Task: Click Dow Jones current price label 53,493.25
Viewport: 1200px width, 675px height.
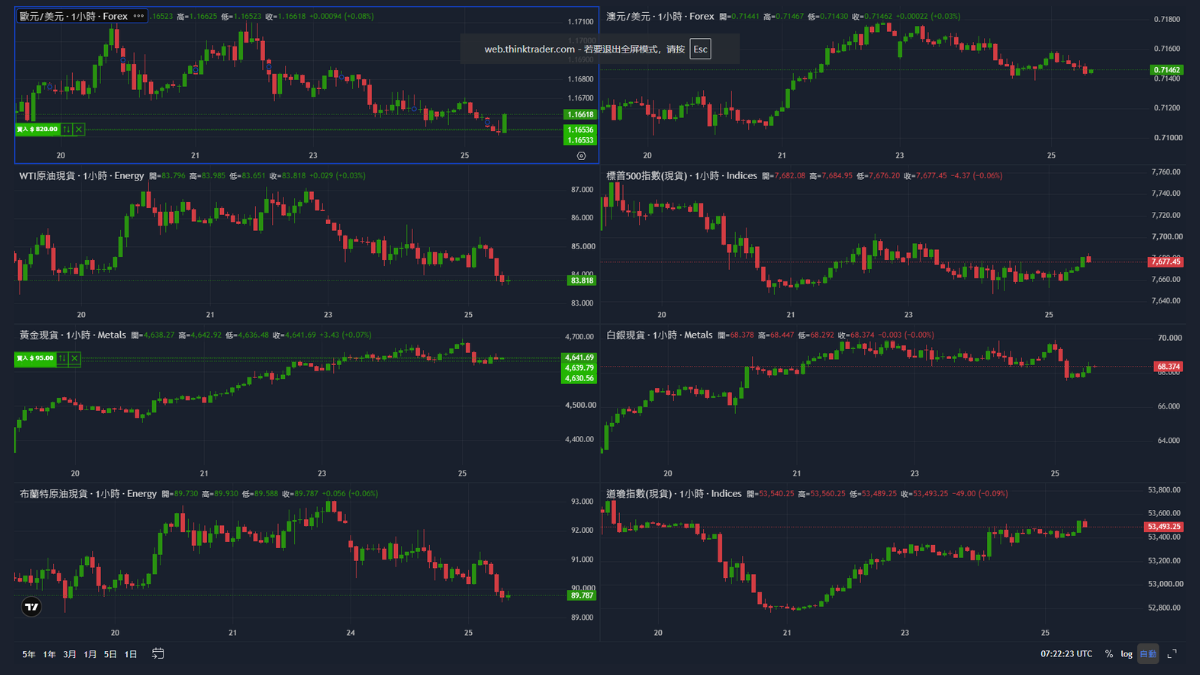Action: tap(1165, 527)
